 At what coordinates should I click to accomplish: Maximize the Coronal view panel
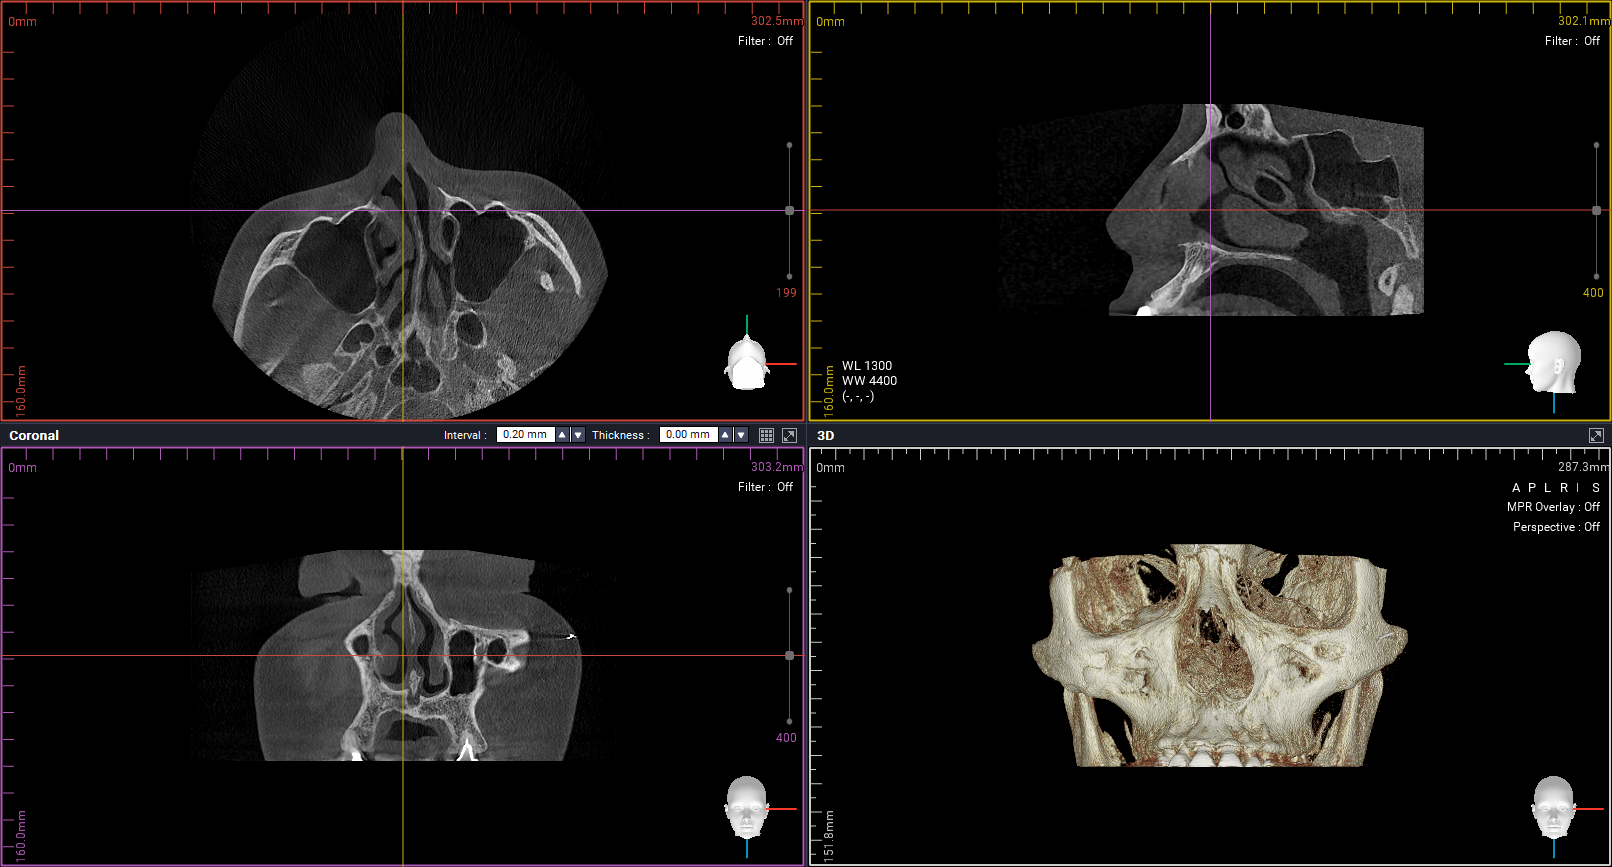click(789, 435)
